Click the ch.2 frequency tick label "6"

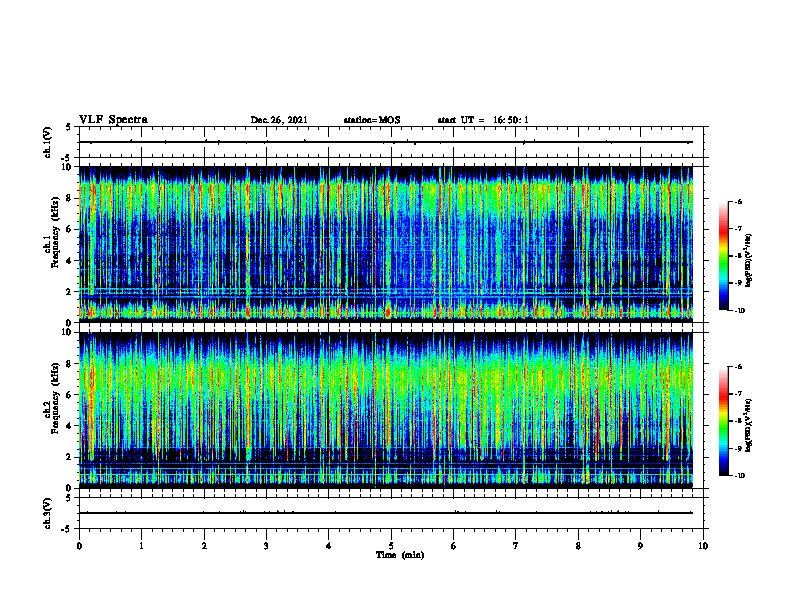coord(69,395)
